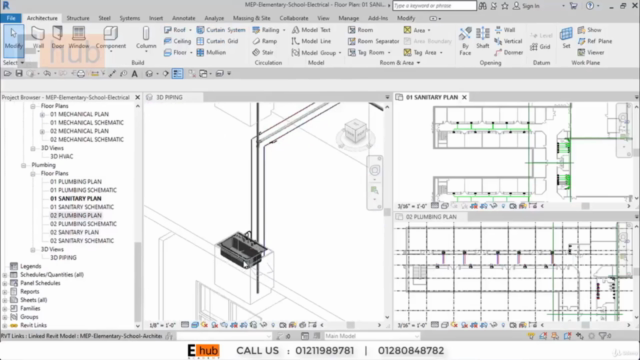Select the Wall tool in Build panel
This screenshot has width=640, height=360.
click(38, 38)
